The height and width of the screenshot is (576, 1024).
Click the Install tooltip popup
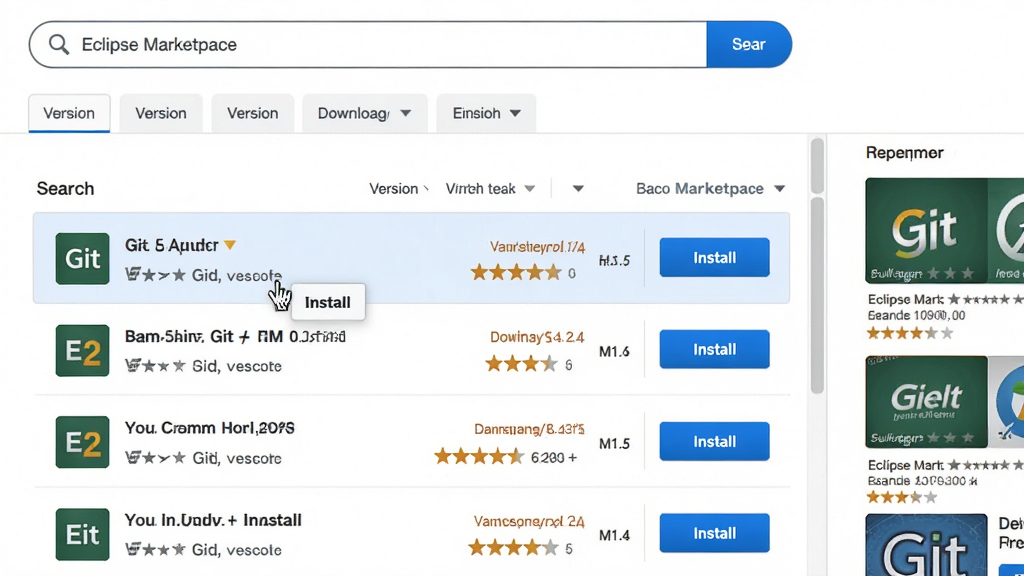tap(328, 302)
